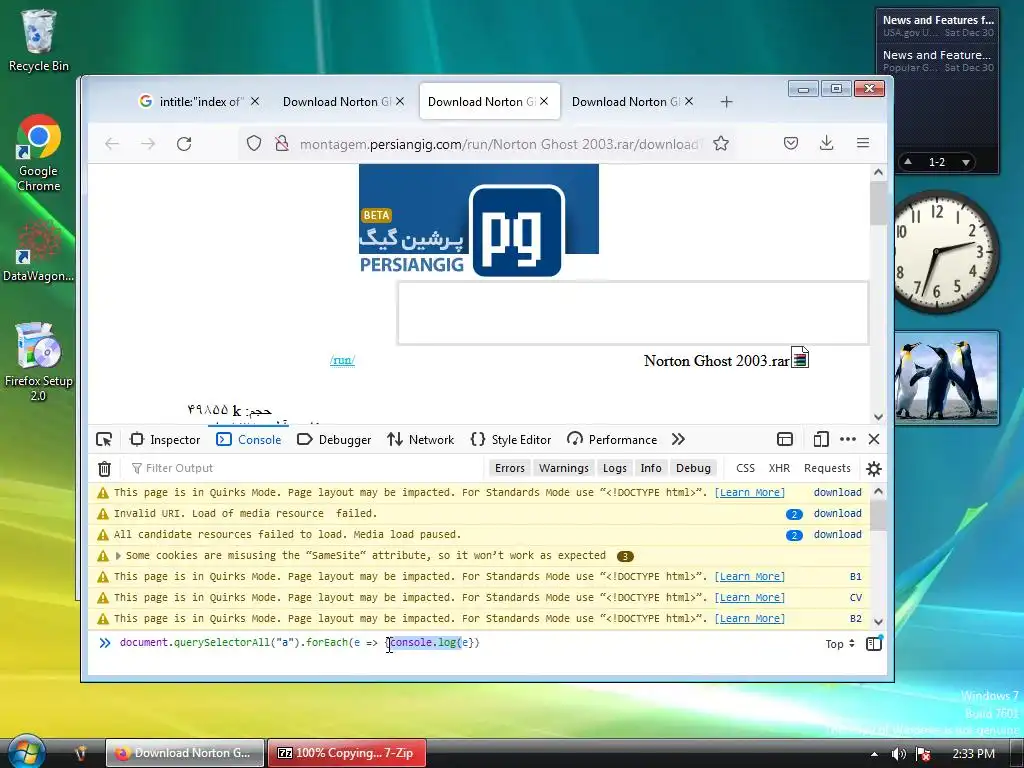This screenshot has height=768, width=1024.
Task: Click the PersianGig logo image
Action: click(479, 220)
